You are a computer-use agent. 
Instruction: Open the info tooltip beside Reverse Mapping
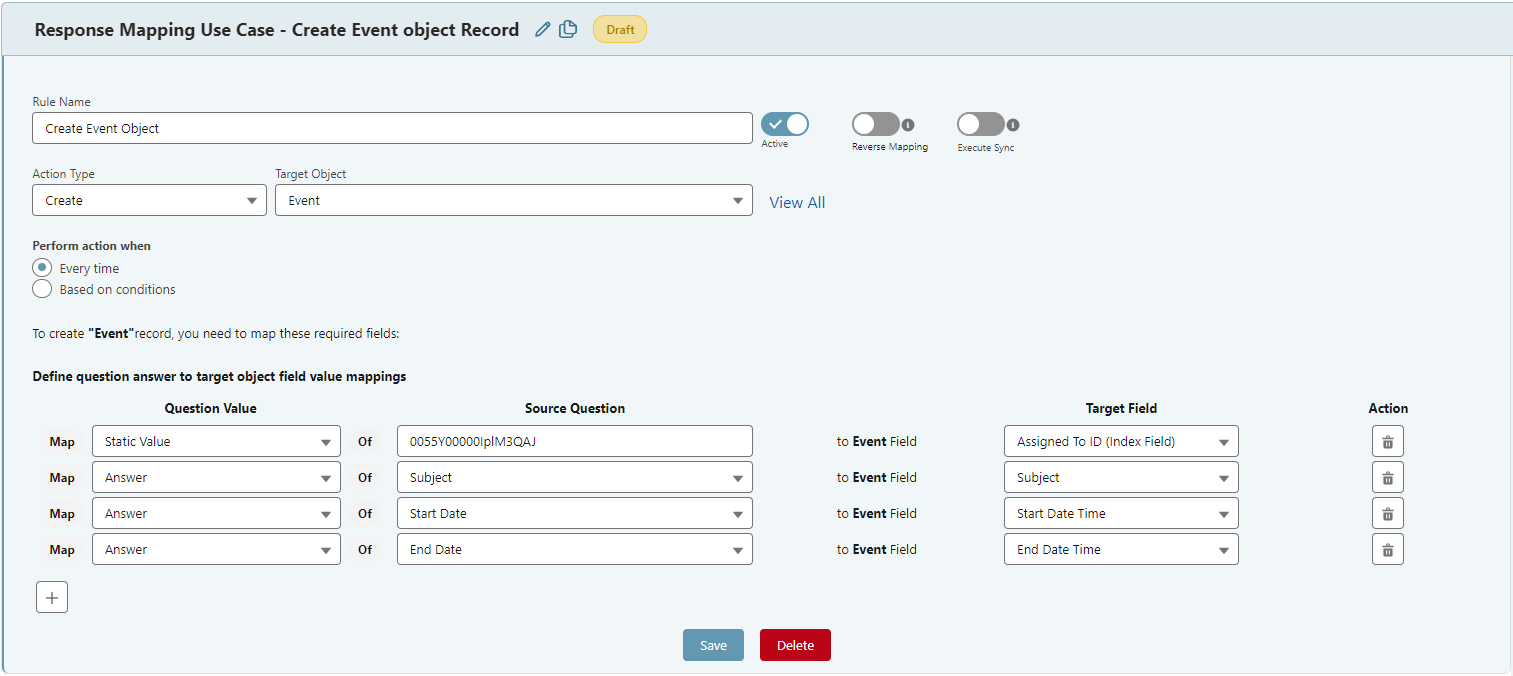[x=907, y=123]
